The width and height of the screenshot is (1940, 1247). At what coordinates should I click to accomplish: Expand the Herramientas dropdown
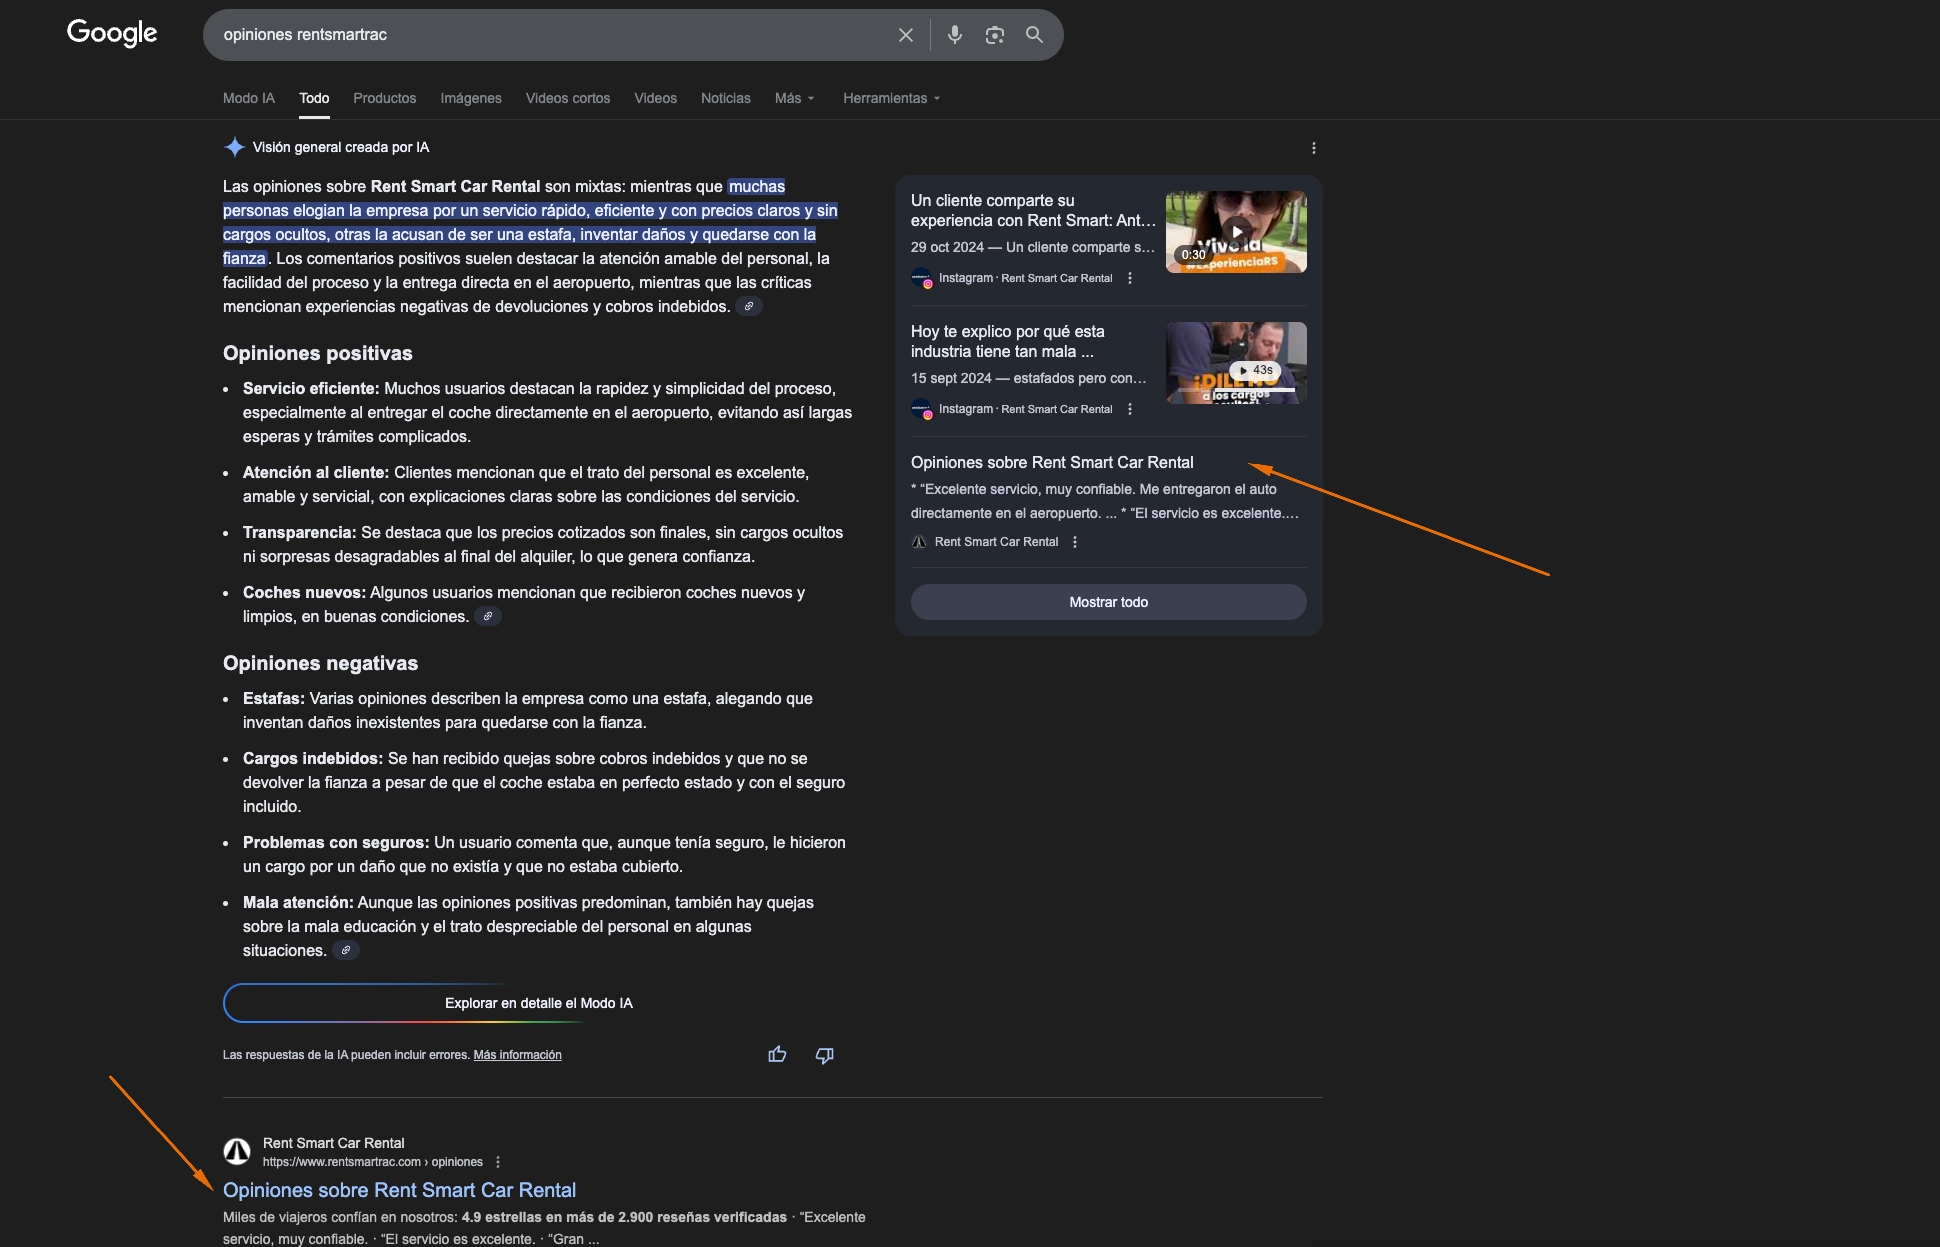click(x=891, y=98)
